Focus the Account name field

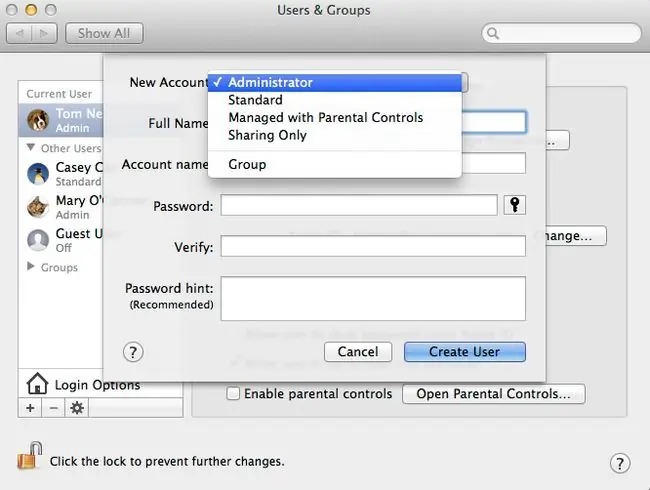[x=494, y=163]
